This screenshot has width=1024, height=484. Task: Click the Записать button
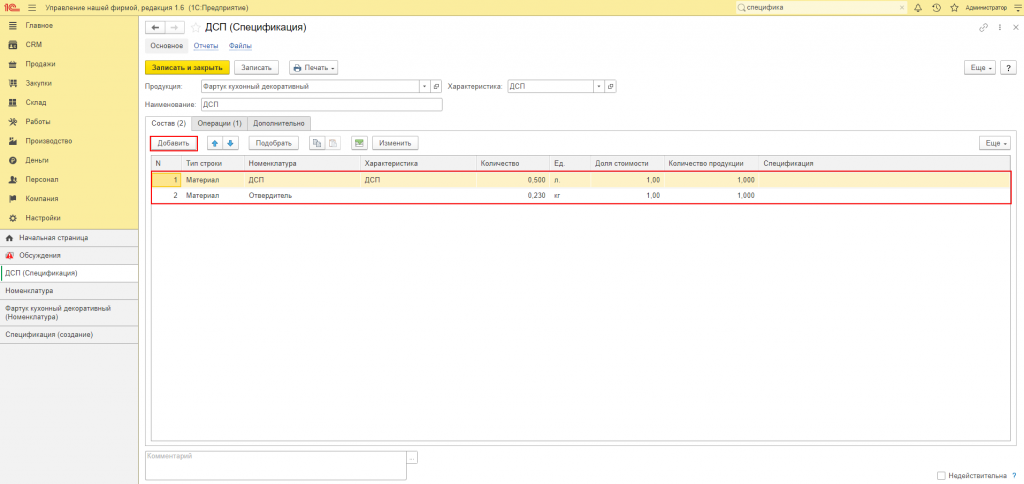[x=257, y=68]
